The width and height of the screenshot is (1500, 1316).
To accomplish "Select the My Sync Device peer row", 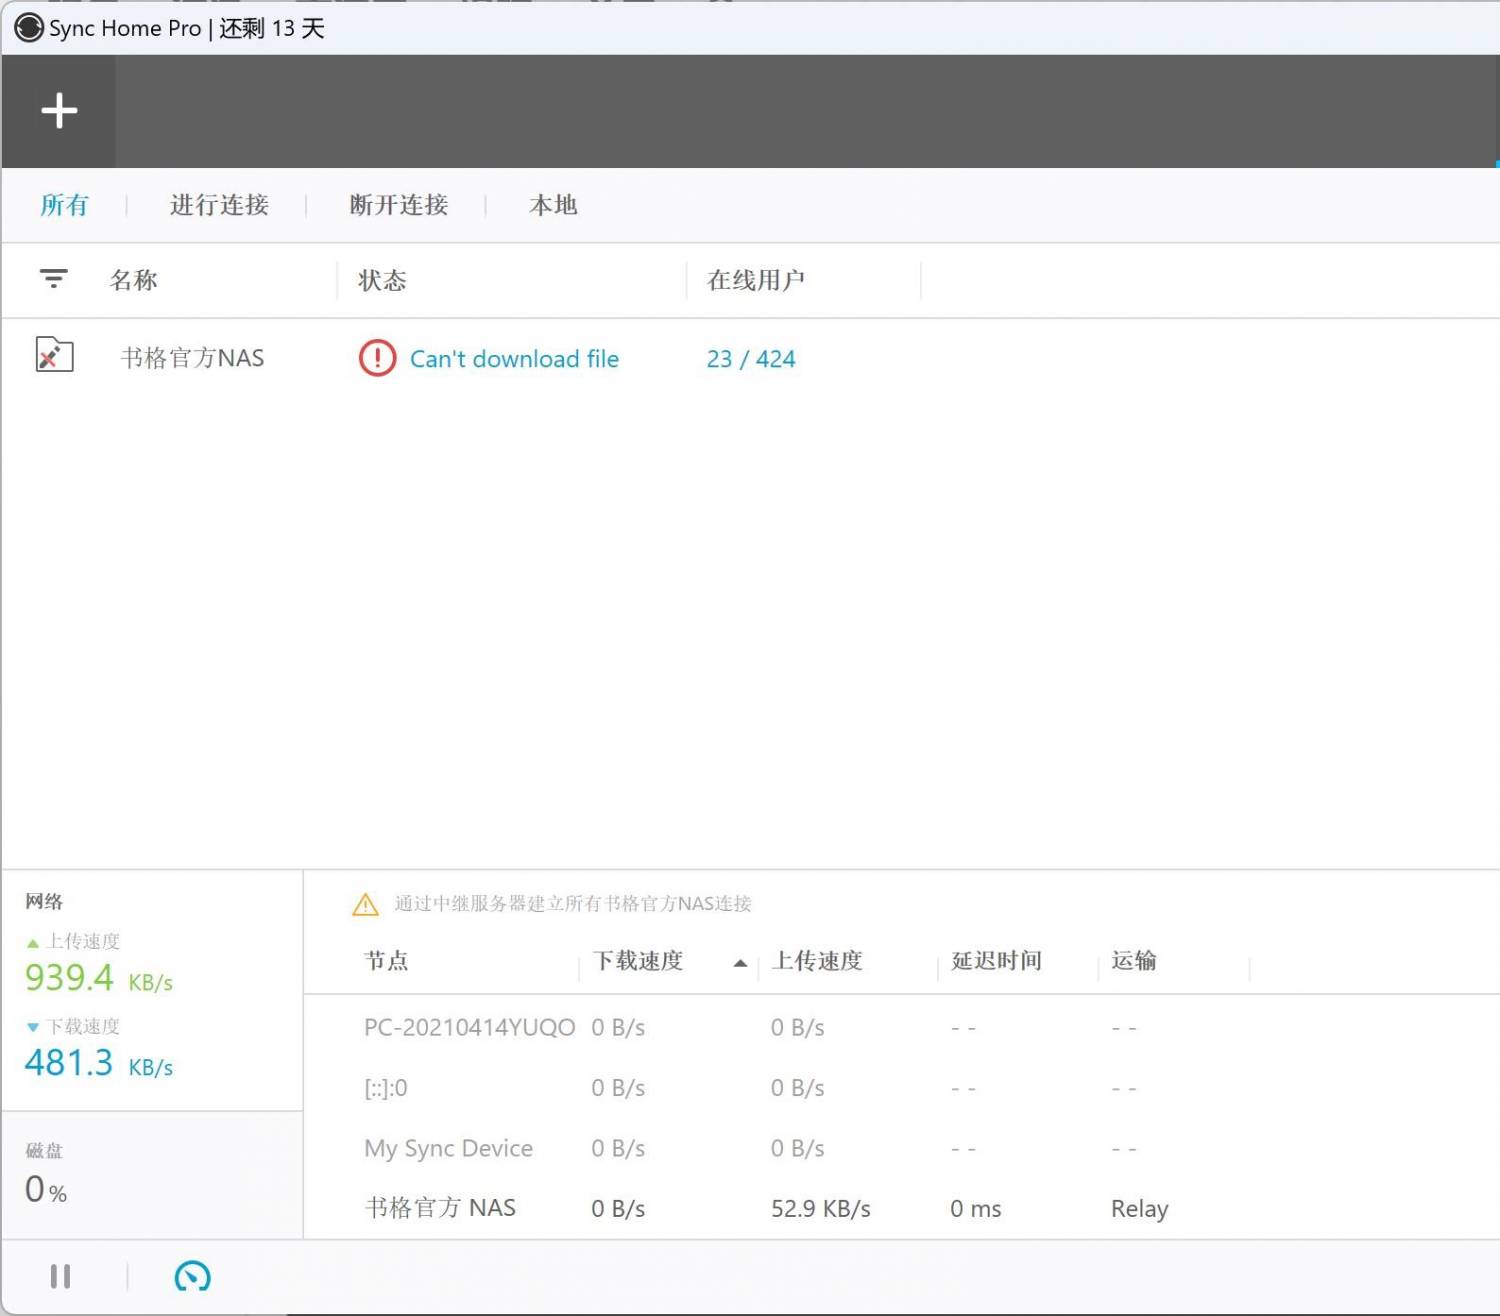I will [x=448, y=1148].
